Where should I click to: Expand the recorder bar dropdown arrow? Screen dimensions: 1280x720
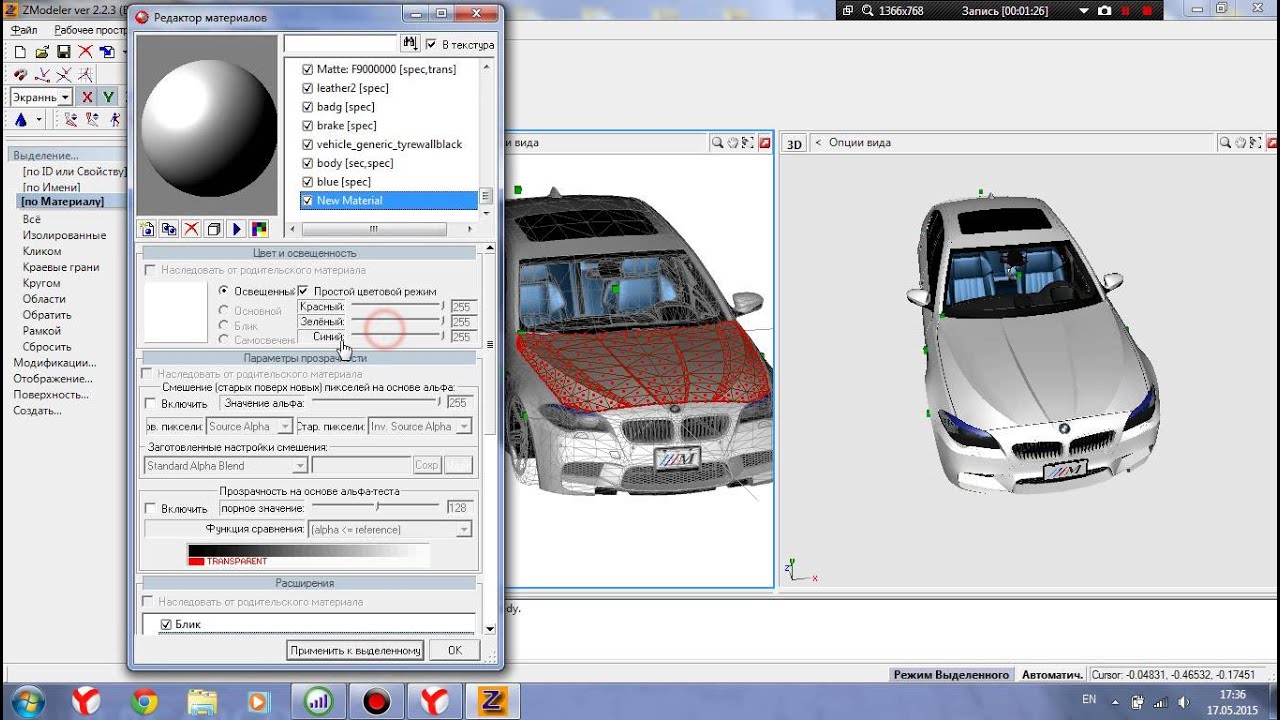pos(1086,10)
